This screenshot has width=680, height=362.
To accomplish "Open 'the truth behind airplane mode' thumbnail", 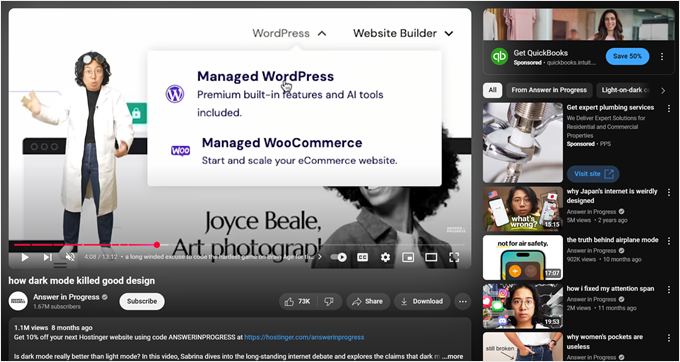I will [x=523, y=258].
